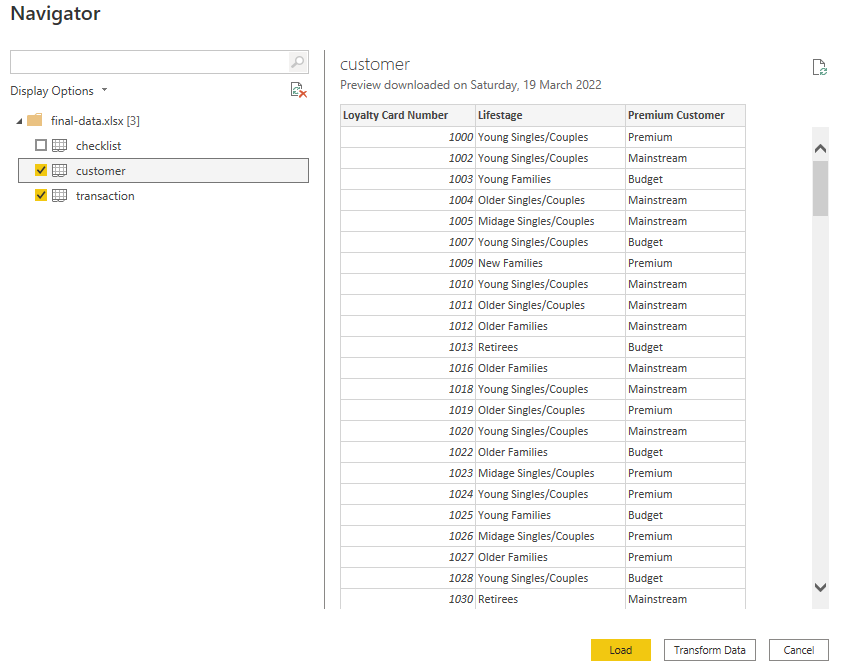The width and height of the screenshot is (849, 671).
Task: Click the clear selections icon
Action: tap(298, 90)
